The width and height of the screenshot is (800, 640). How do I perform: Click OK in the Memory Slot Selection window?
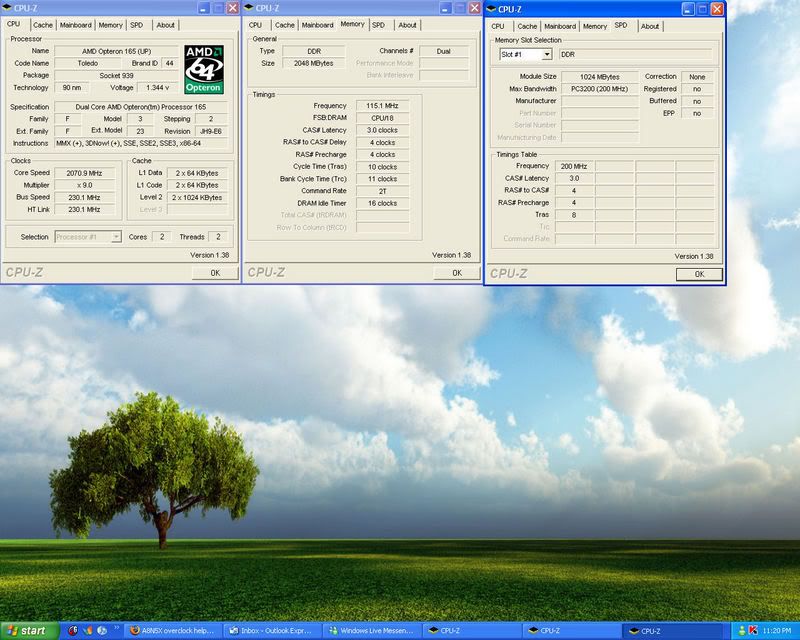pos(699,275)
